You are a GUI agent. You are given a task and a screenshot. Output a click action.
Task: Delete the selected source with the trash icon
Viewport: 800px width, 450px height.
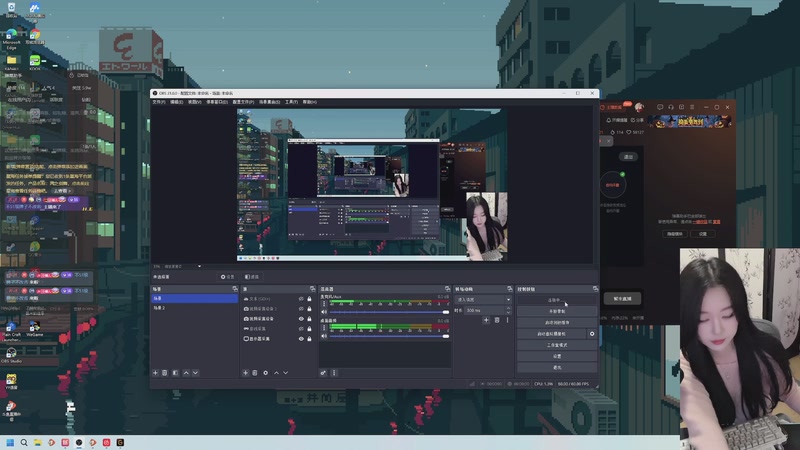tap(255, 373)
